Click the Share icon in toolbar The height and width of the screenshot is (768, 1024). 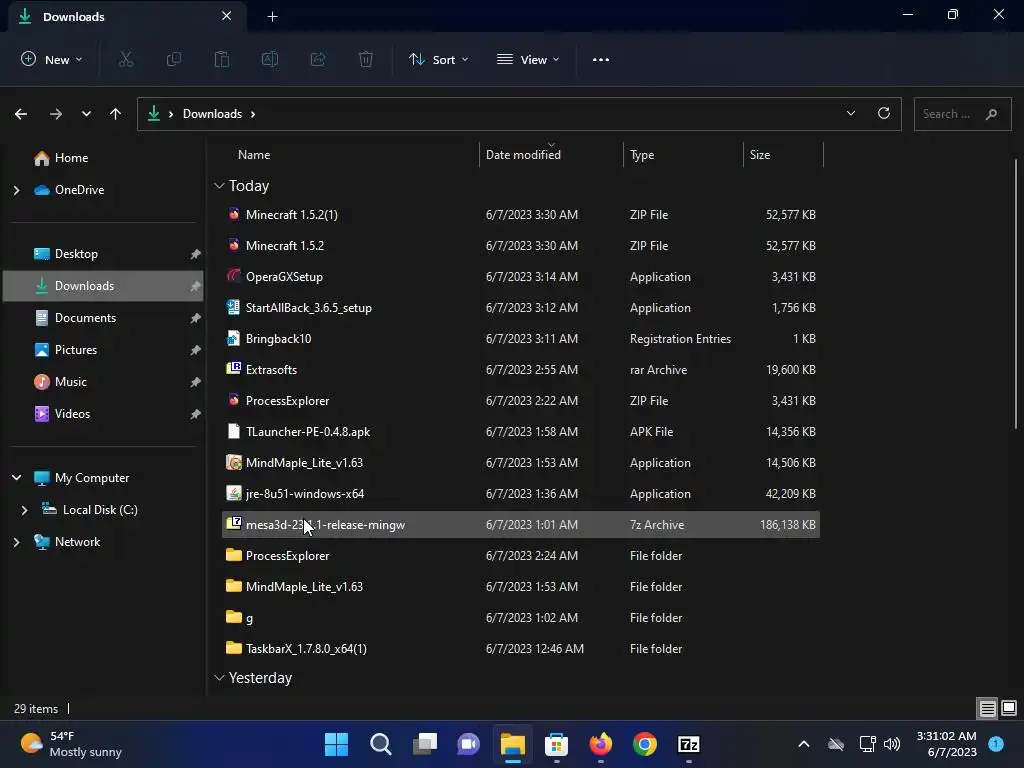click(x=318, y=59)
